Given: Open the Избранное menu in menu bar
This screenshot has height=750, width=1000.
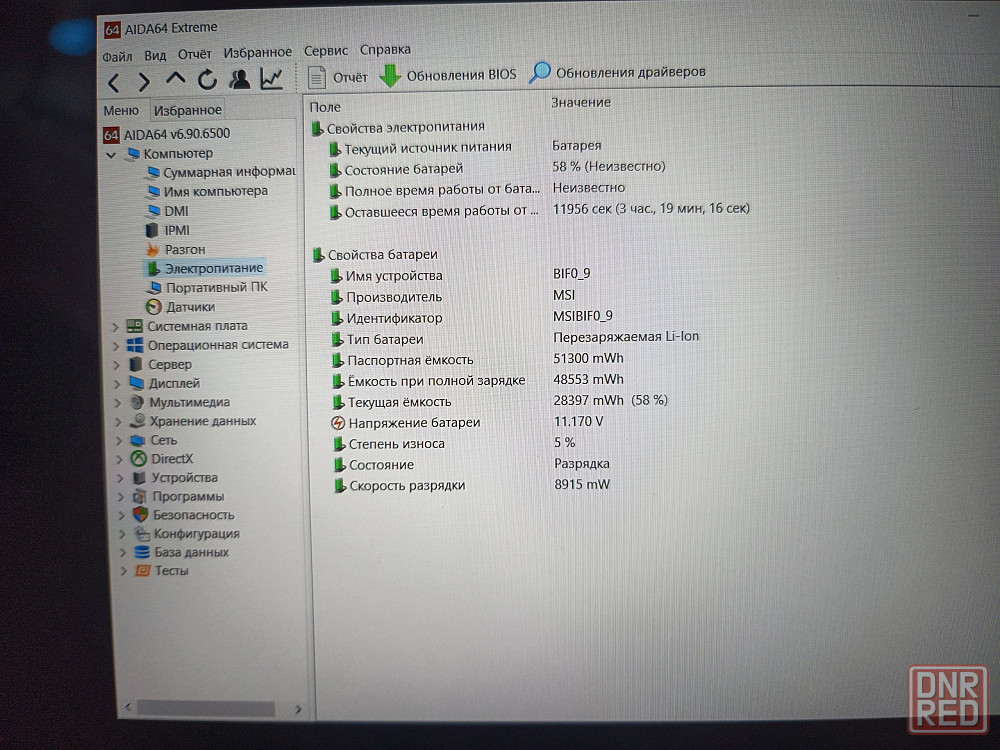Looking at the screenshot, I should [x=258, y=52].
